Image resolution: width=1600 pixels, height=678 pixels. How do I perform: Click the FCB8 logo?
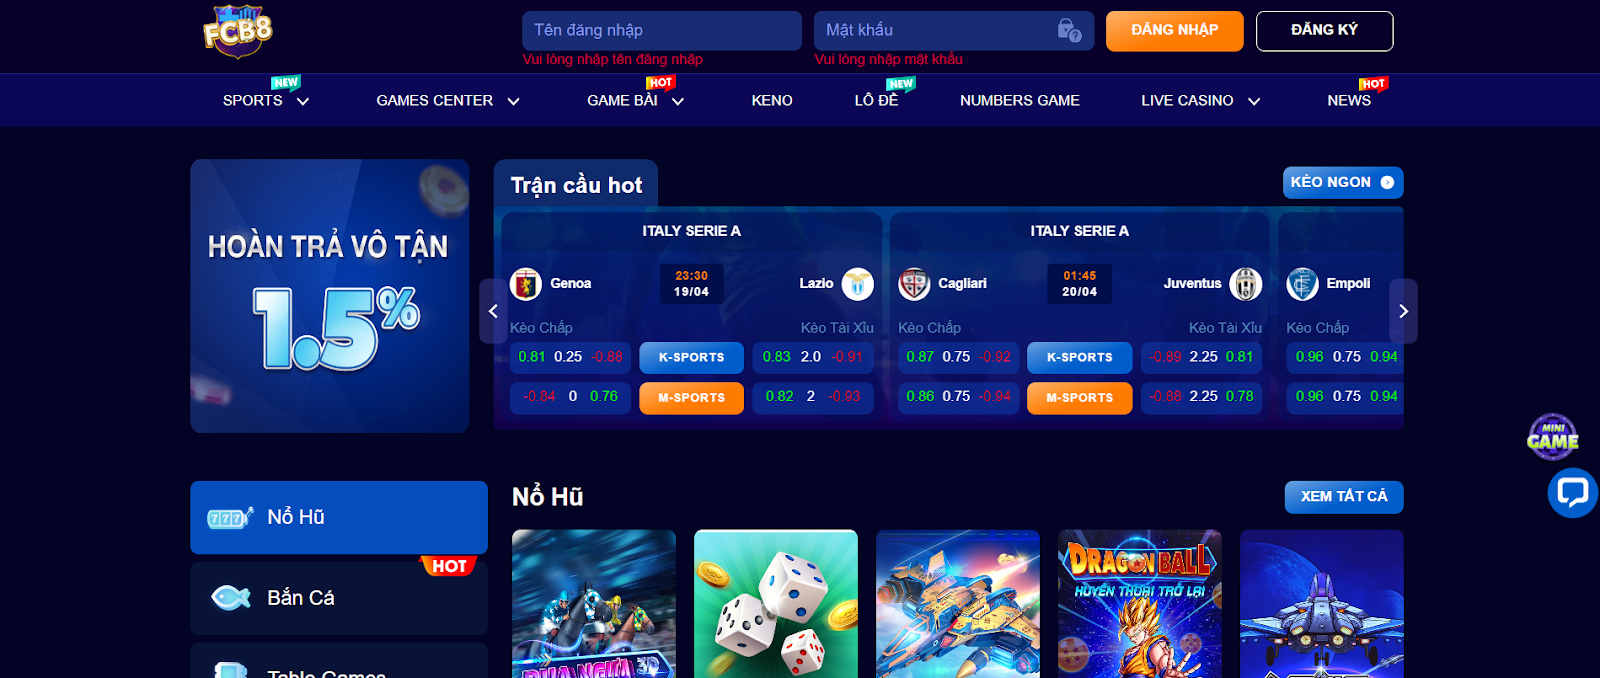[238, 31]
